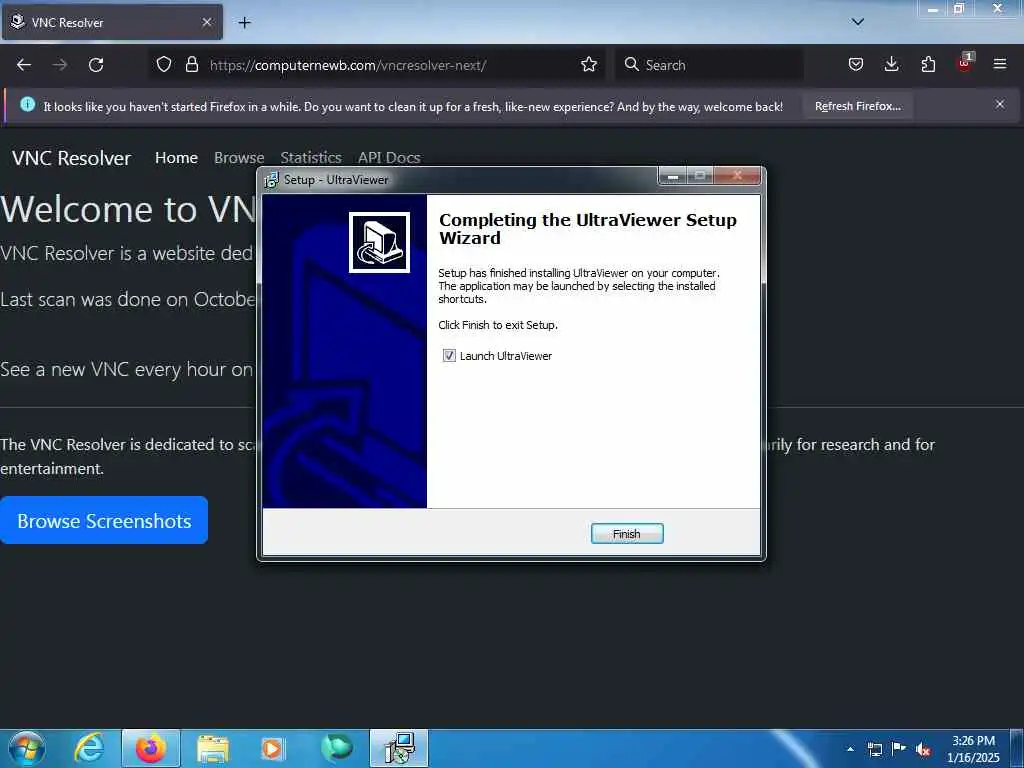The image size is (1024, 768).
Task: Open the Home nav link
Action: [x=176, y=157]
